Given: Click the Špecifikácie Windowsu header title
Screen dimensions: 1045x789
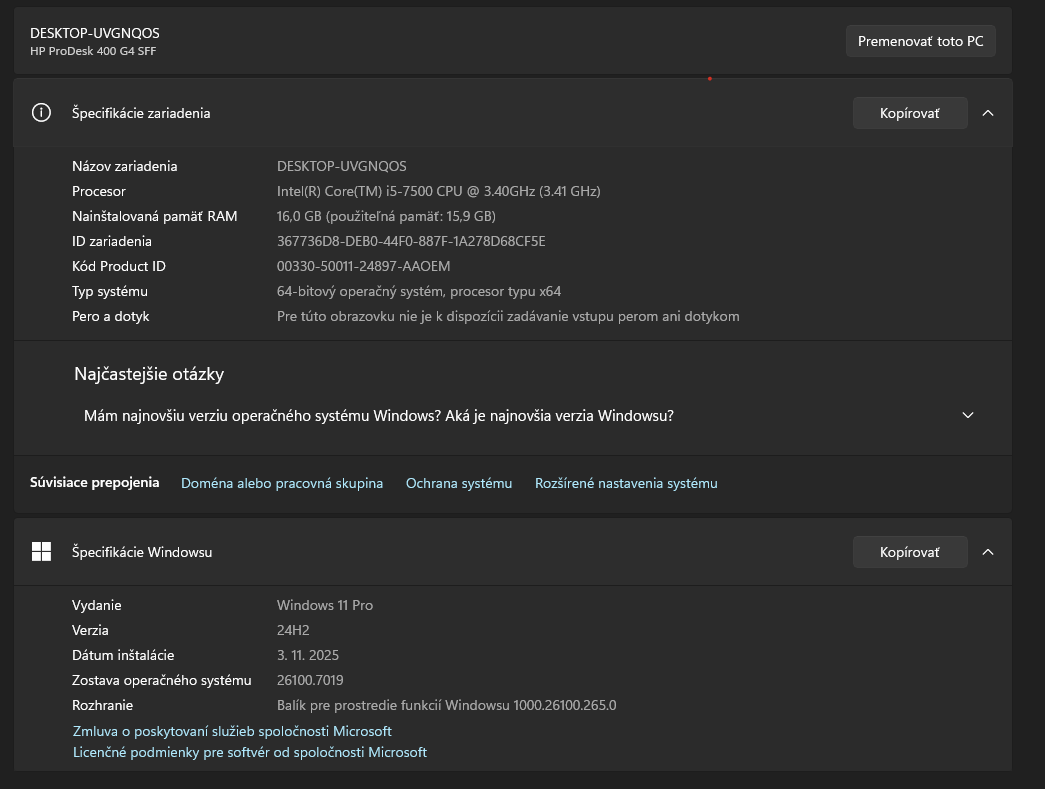Looking at the screenshot, I should point(142,552).
